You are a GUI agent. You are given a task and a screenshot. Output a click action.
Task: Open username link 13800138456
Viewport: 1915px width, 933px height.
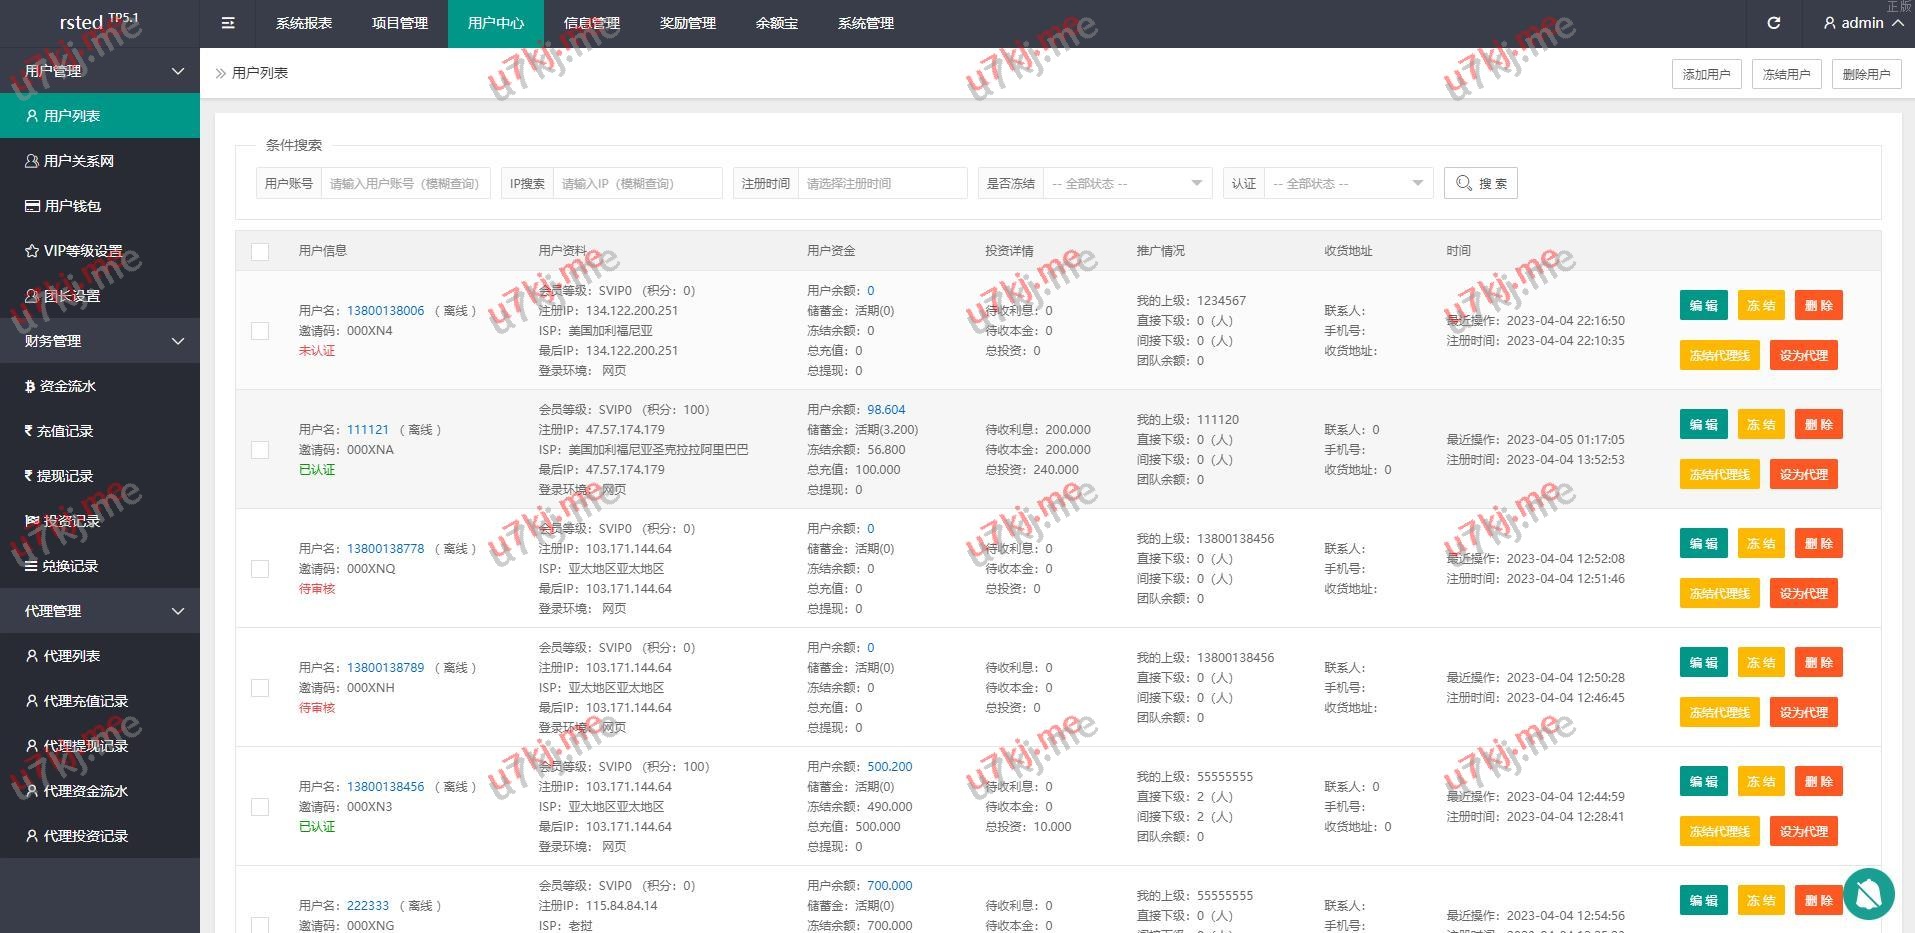pos(385,787)
